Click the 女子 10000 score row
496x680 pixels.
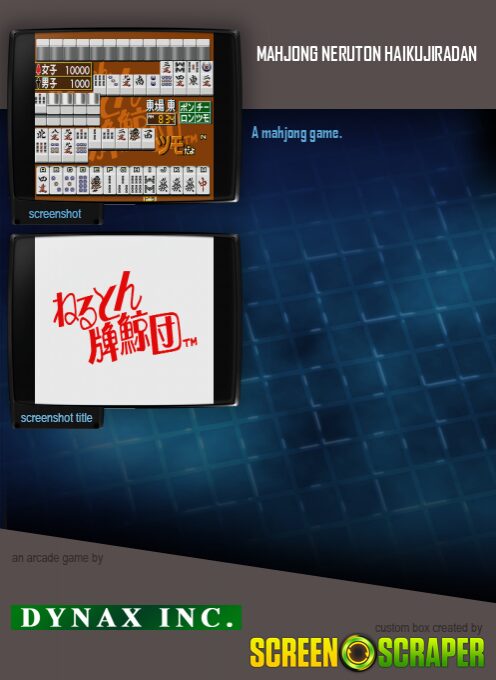tap(63, 69)
